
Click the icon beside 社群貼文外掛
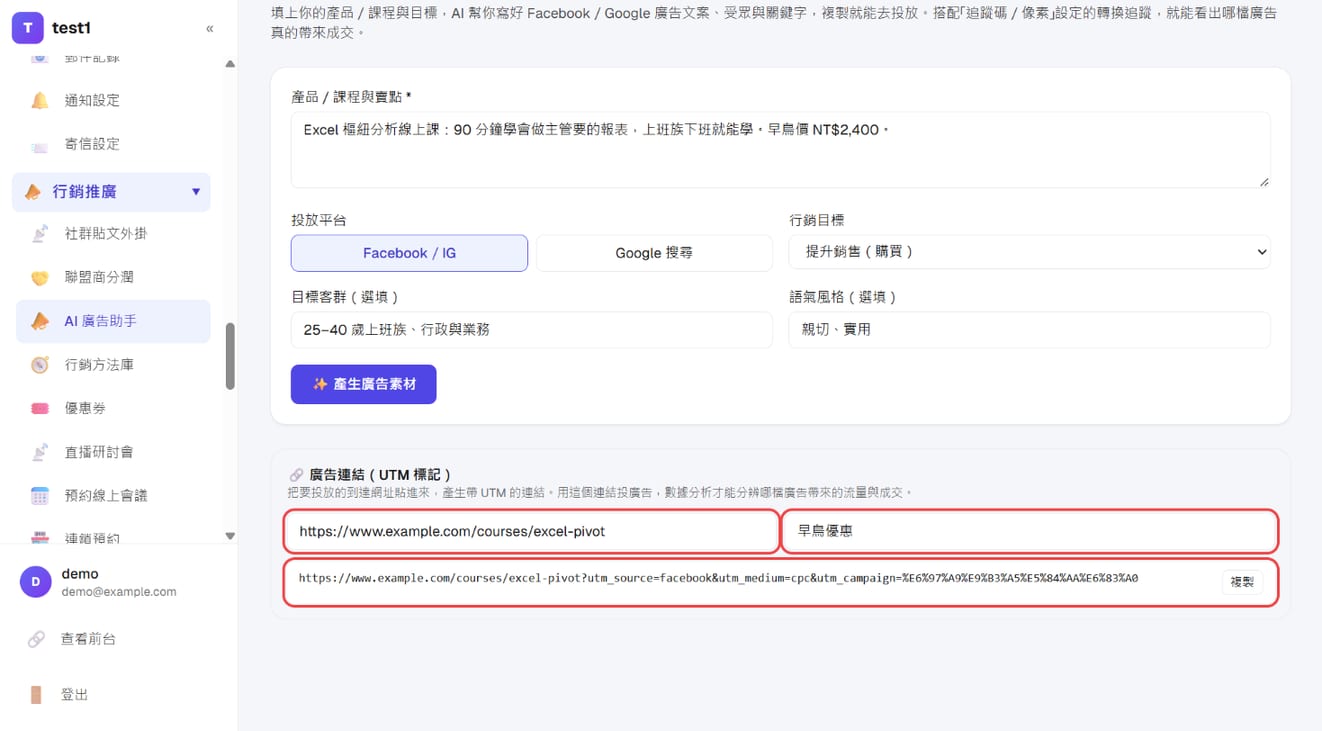pyautogui.click(x=40, y=233)
